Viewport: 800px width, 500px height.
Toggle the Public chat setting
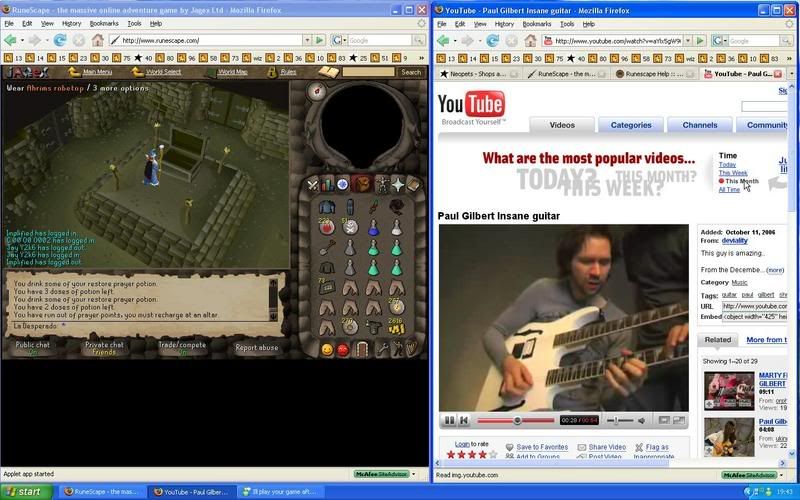point(33,347)
